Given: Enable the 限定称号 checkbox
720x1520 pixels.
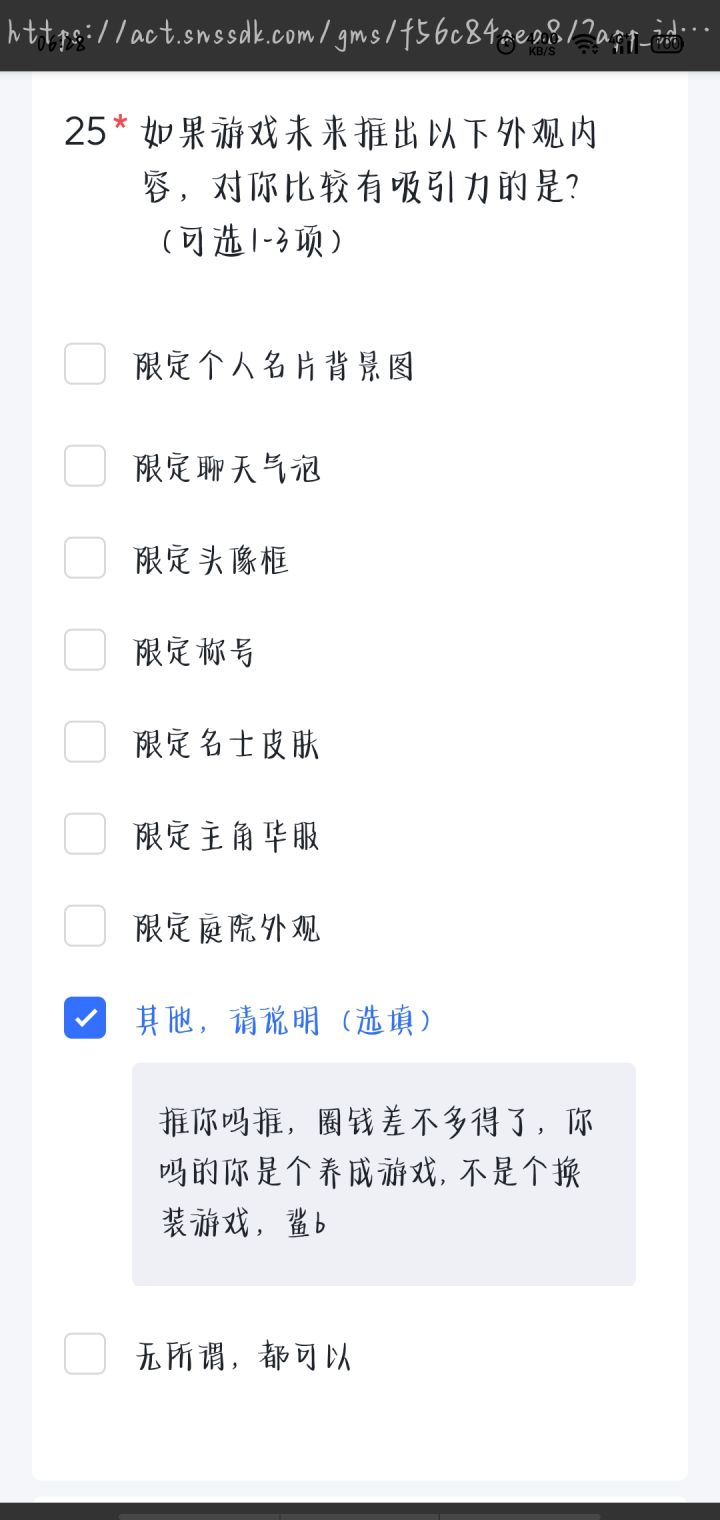Looking at the screenshot, I should click(85, 650).
